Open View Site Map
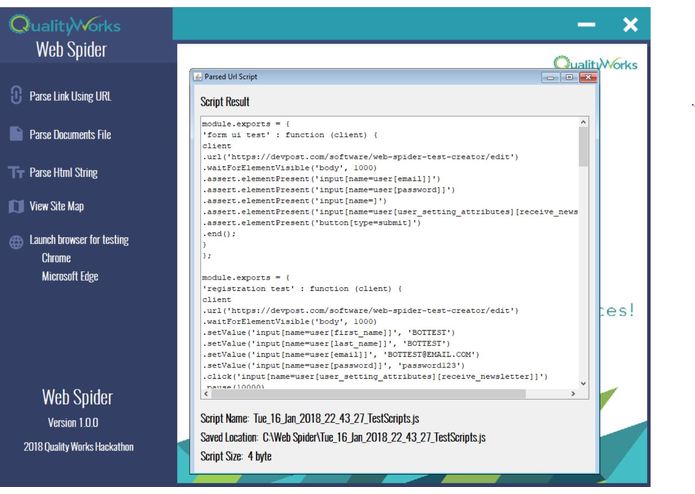 pos(57,206)
